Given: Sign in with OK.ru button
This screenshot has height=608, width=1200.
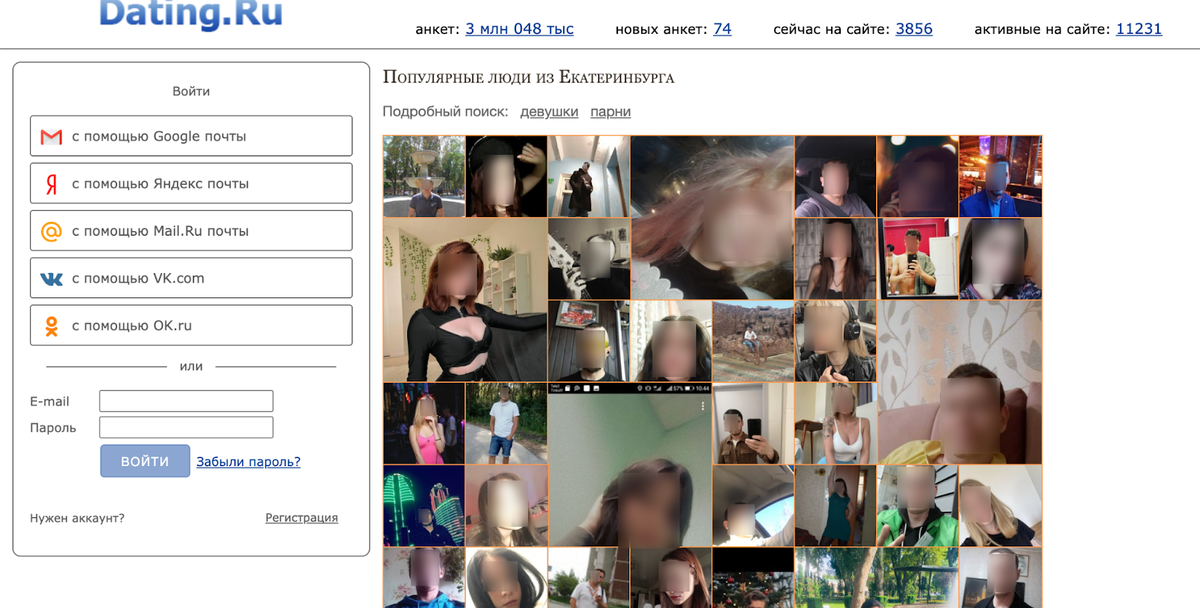Looking at the screenshot, I should (x=191, y=325).
